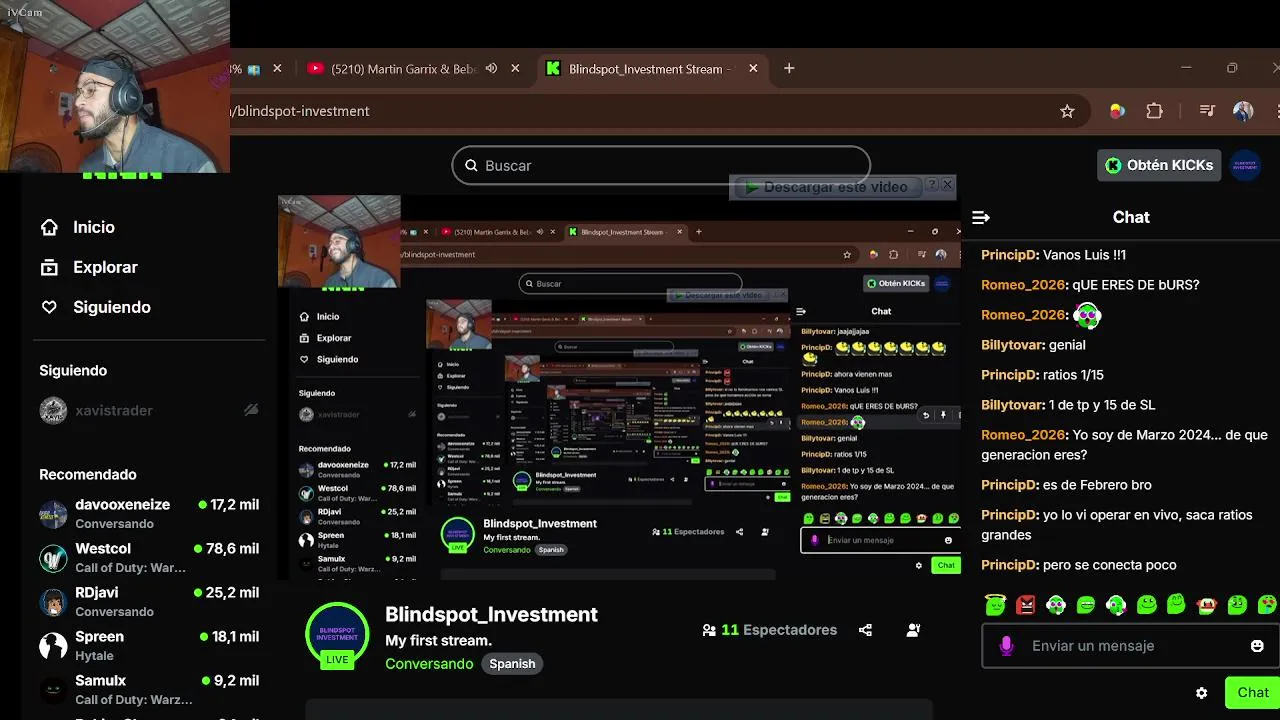Click the green Chat send button
This screenshot has height=720, width=1280.
[1252, 692]
